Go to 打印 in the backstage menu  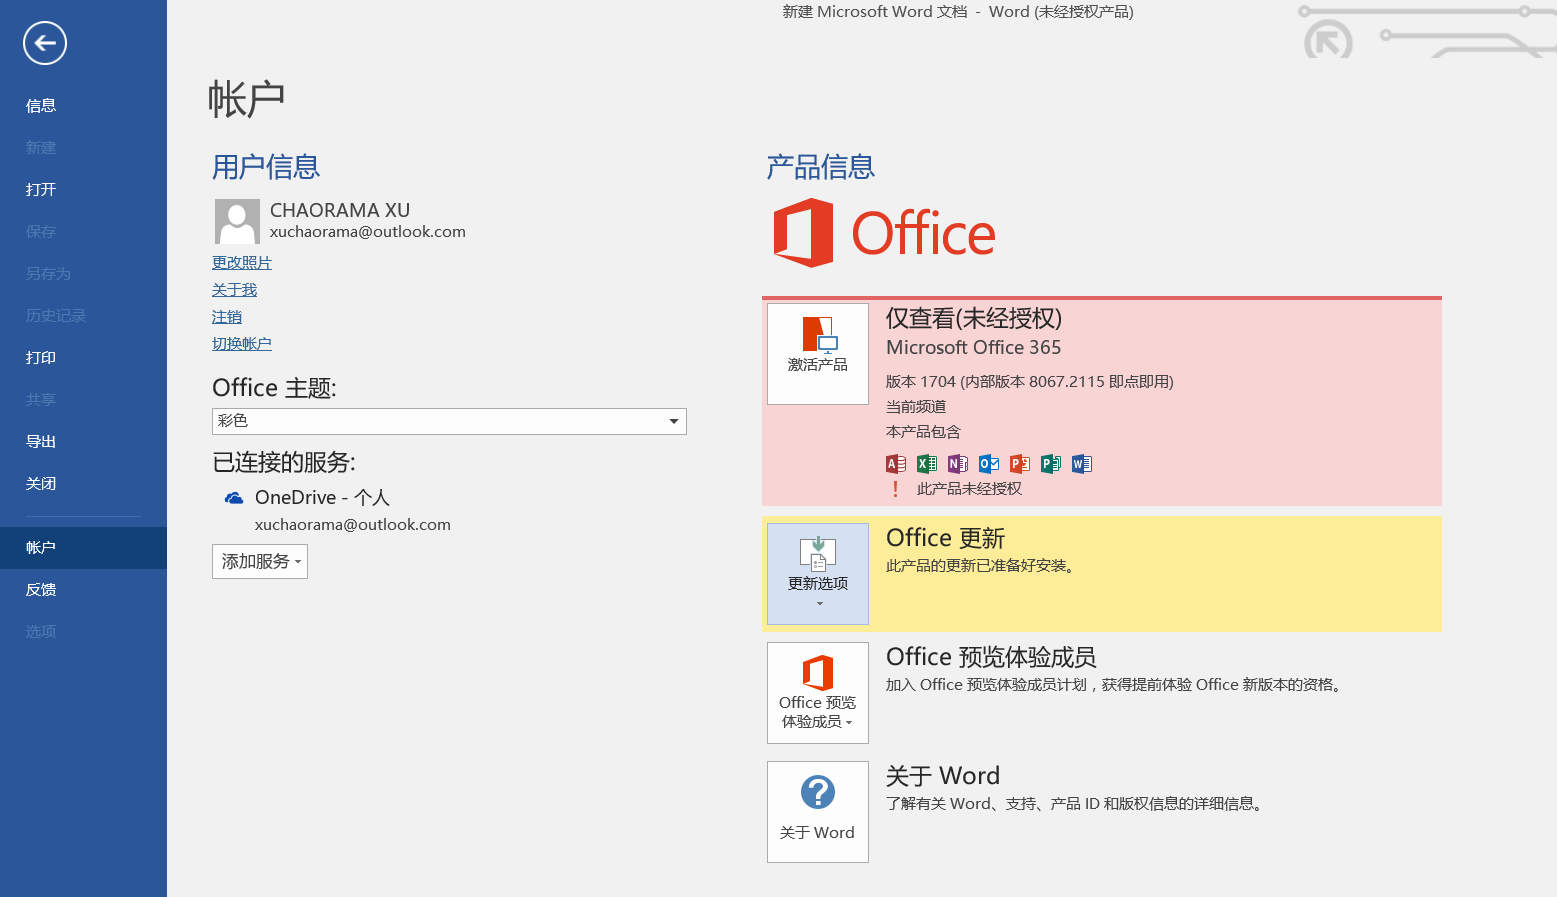pyautogui.click(x=41, y=358)
